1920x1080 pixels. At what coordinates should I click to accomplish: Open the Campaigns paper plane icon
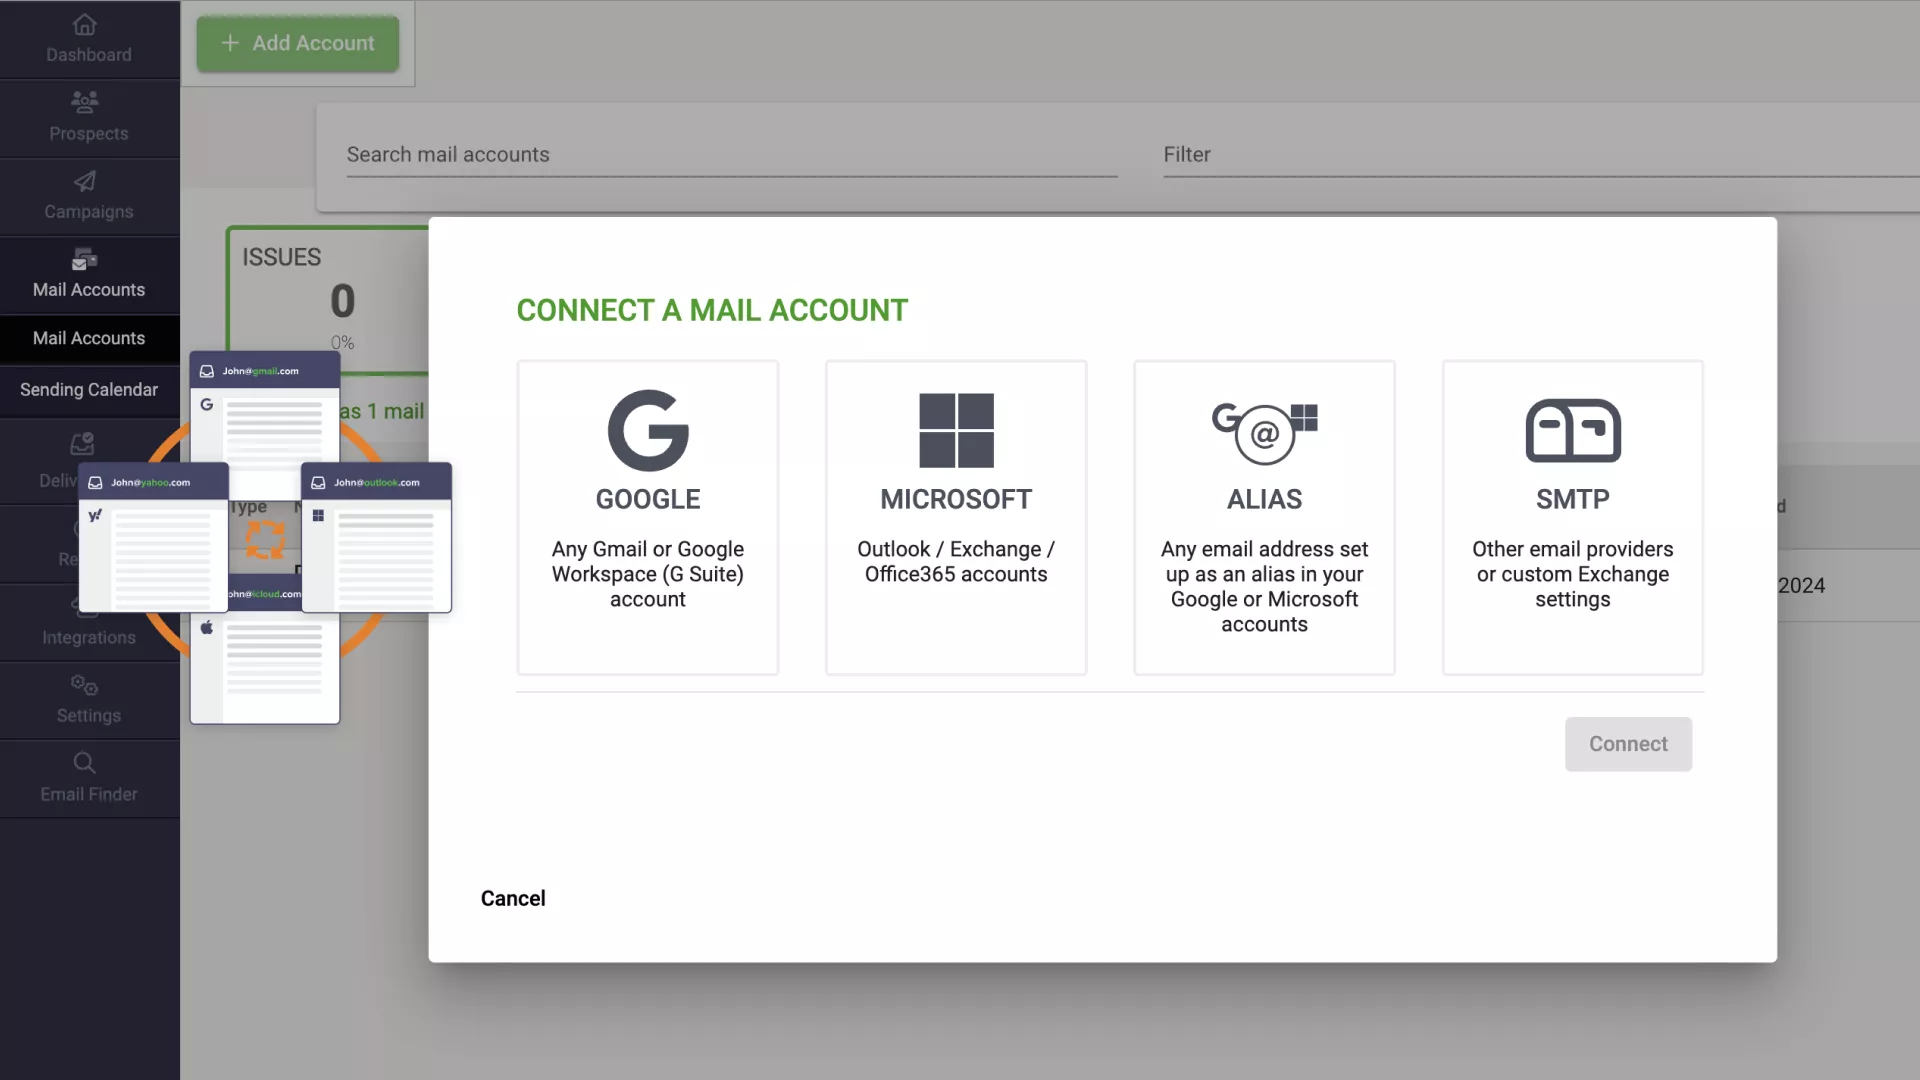(85, 181)
